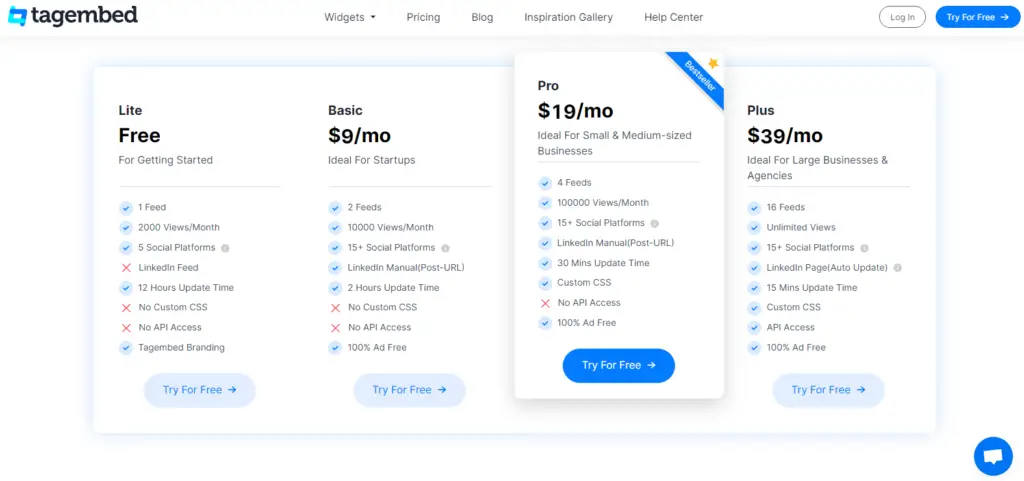1024x481 pixels.
Task: Click check icon beside 1 Feed
Action: pyautogui.click(x=126, y=208)
